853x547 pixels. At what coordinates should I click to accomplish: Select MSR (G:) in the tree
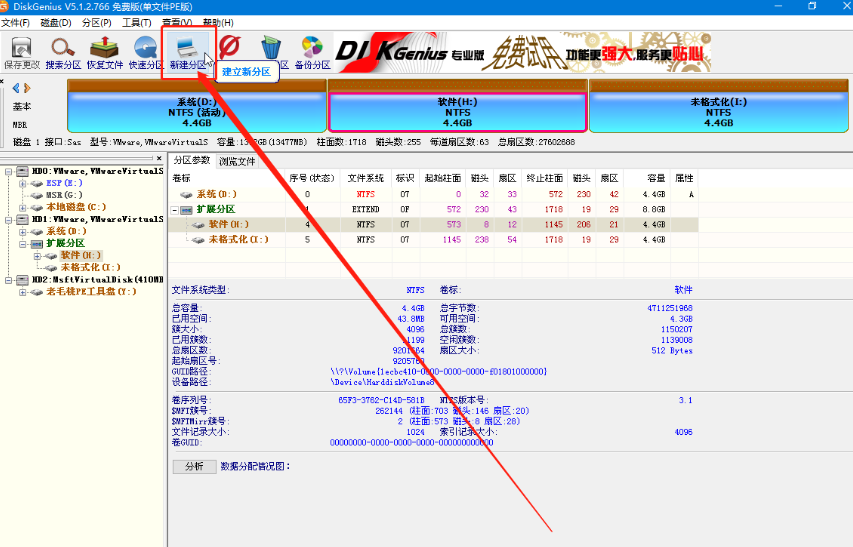tap(64, 195)
